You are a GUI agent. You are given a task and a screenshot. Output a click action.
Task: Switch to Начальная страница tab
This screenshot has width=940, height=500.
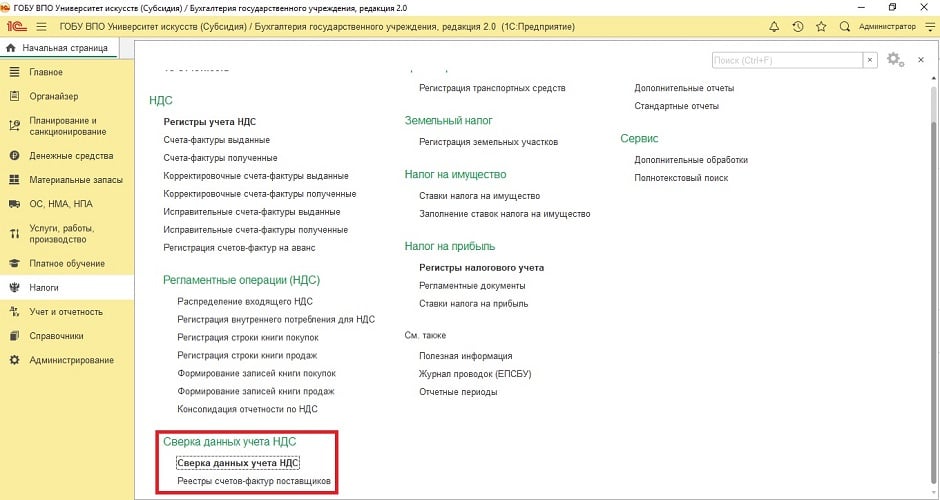tap(60, 47)
